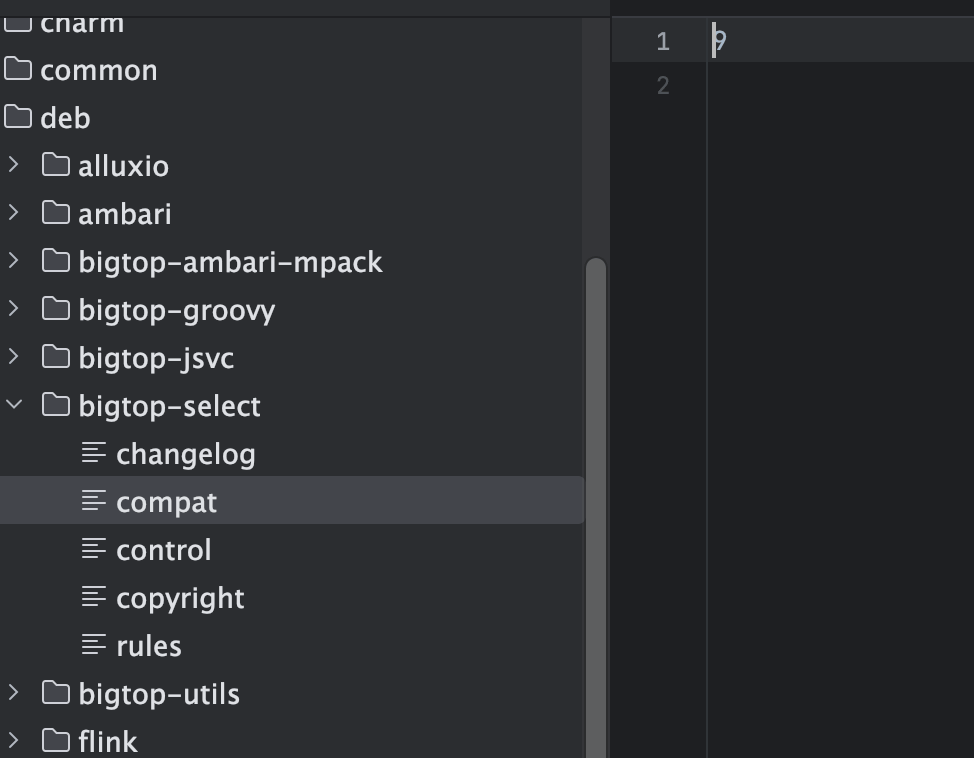Click the bigtop-jsvc folder icon
This screenshot has width=974, height=758.
point(56,357)
